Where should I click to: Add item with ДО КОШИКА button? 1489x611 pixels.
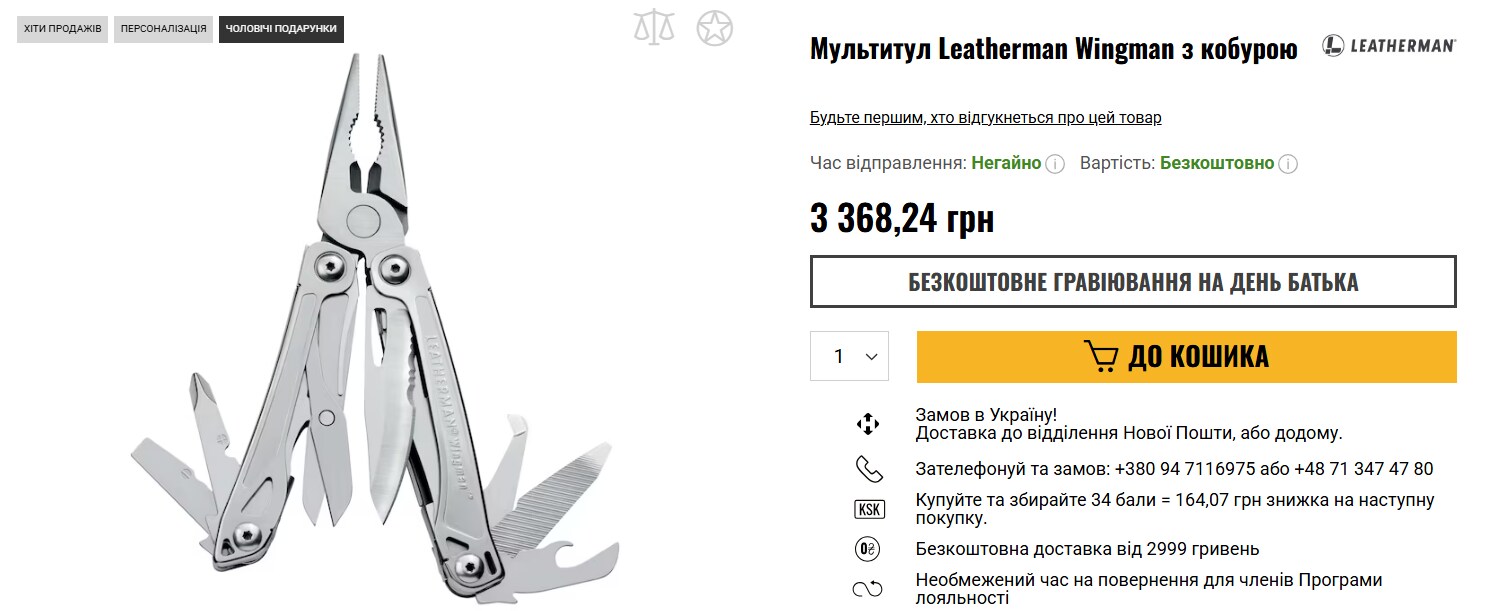pyautogui.click(x=1186, y=357)
